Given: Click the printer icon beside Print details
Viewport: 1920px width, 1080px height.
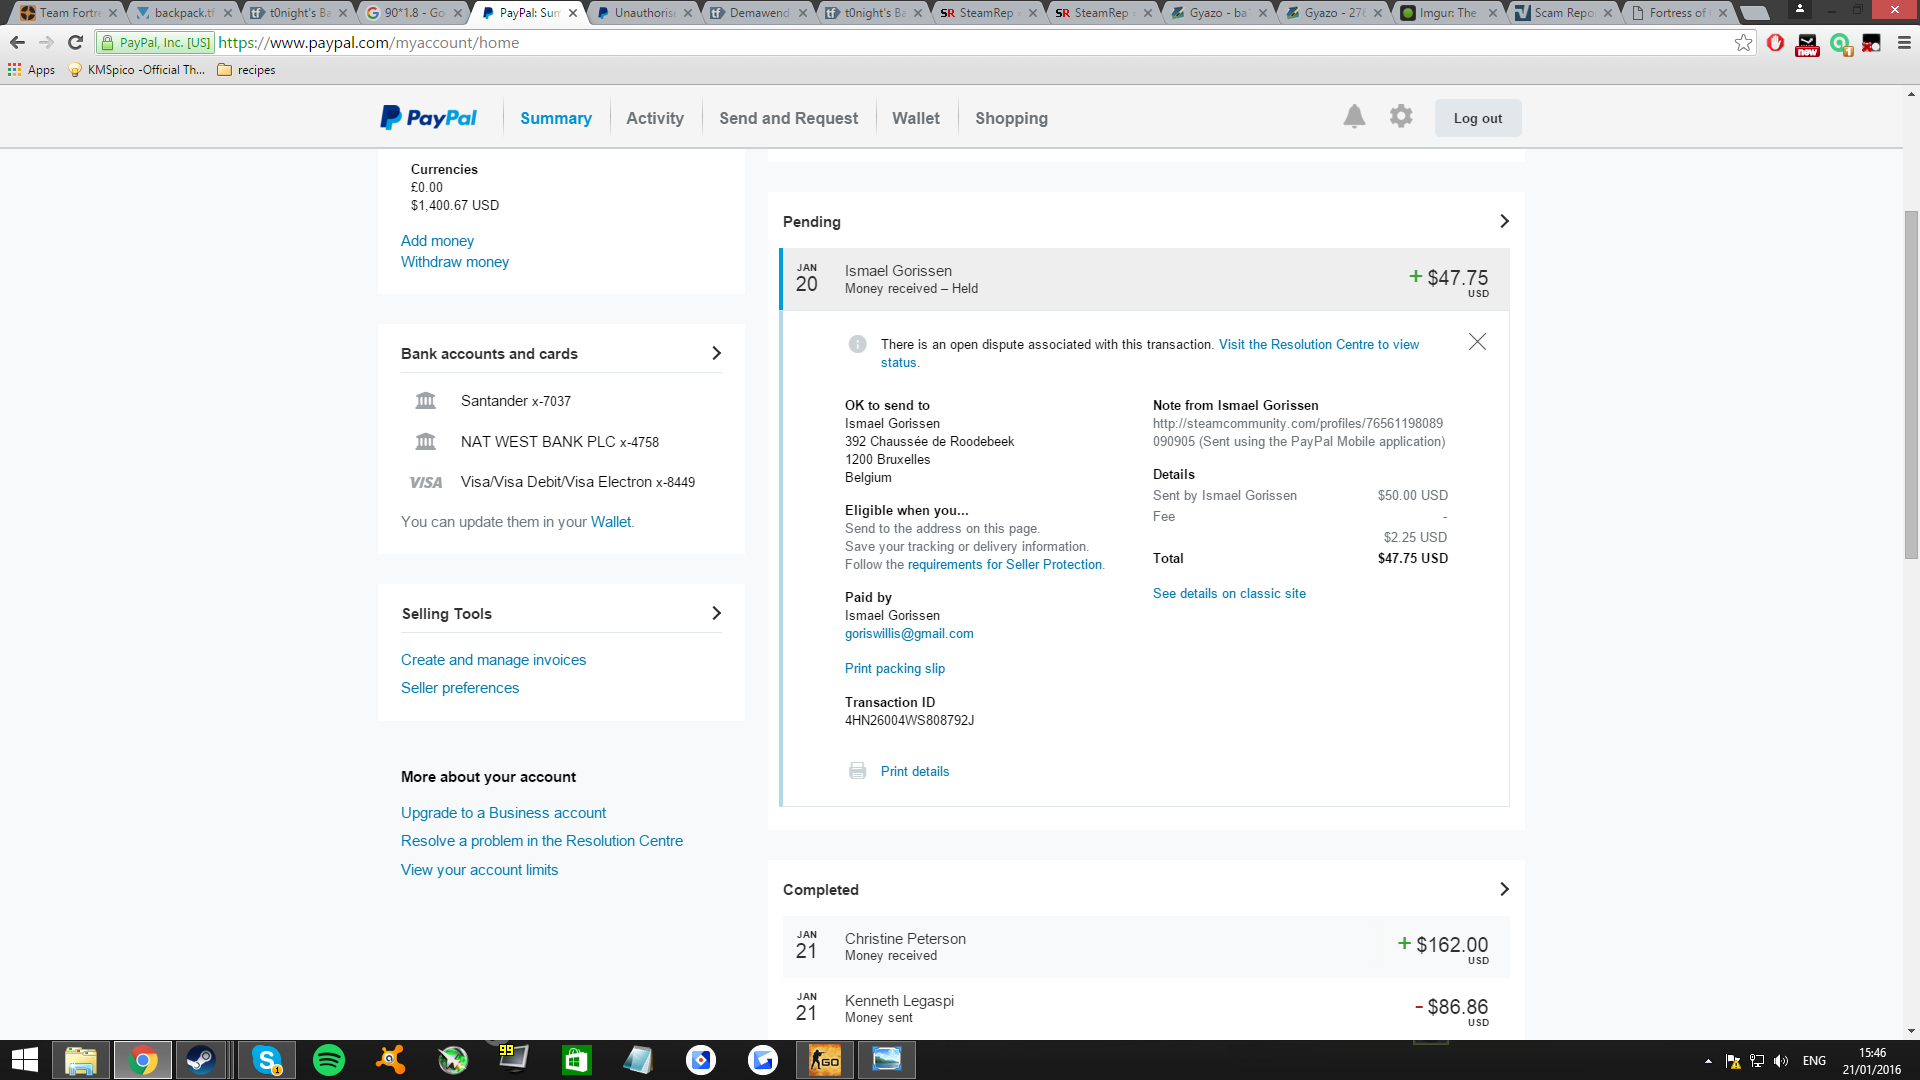Looking at the screenshot, I should coord(857,771).
